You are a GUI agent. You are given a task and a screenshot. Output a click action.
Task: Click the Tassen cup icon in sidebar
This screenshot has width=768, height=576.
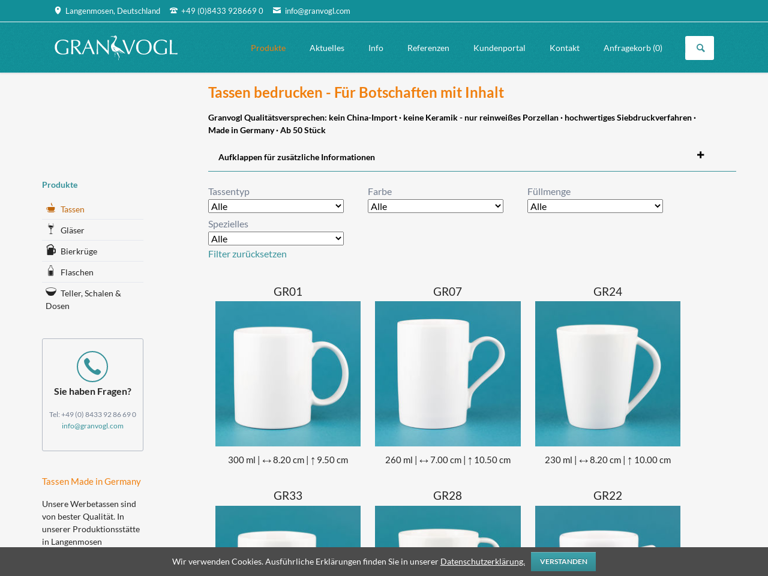[x=51, y=209]
